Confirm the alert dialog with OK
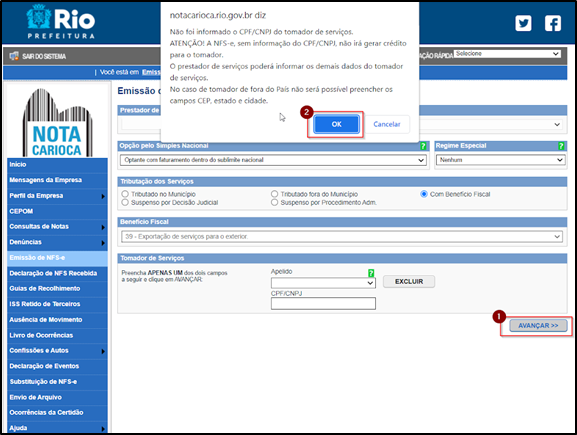The width and height of the screenshot is (577, 435). pyautogui.click(x=336, y=124)
